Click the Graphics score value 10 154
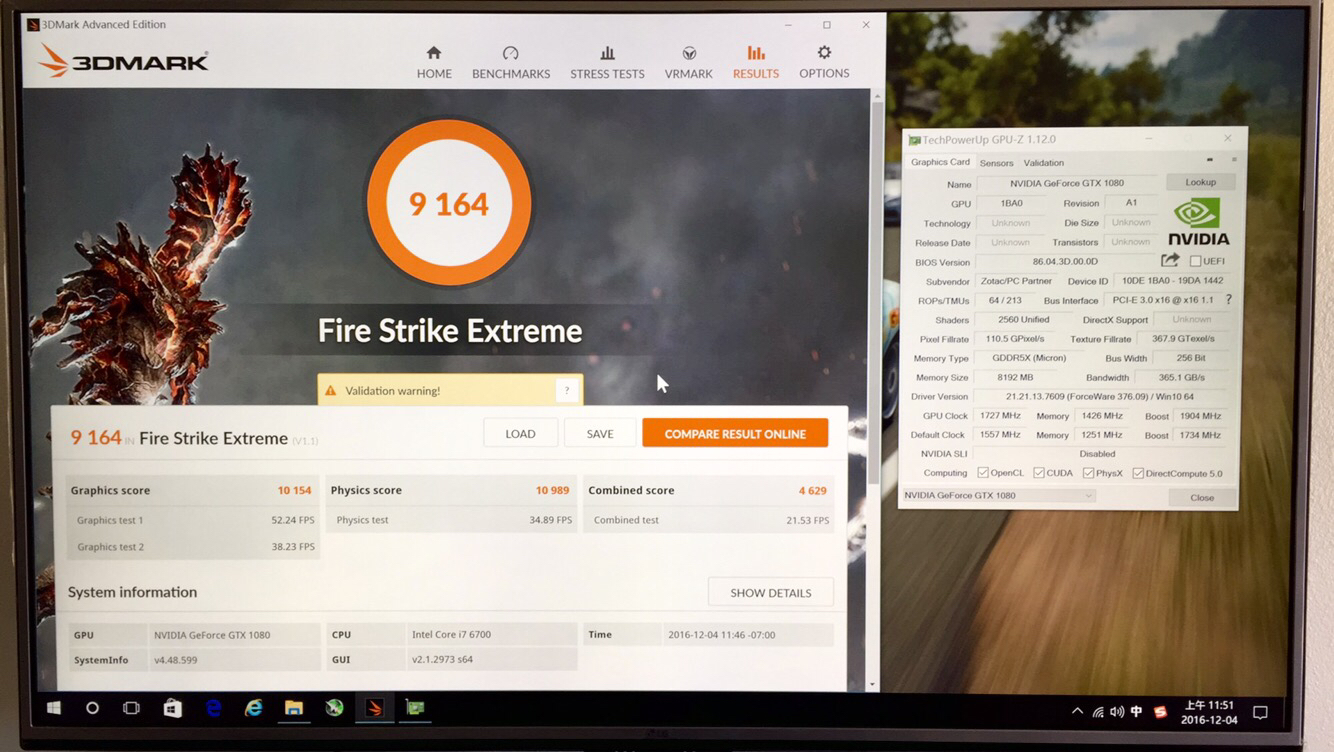The width and height of the screenshot is (1334, 752). coord(294,490)
